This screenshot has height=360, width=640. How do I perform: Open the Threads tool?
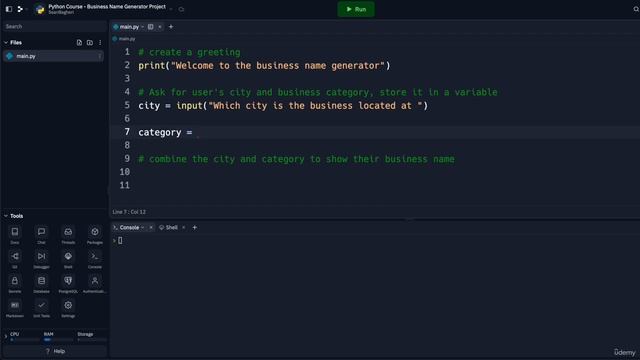[68, 235]
